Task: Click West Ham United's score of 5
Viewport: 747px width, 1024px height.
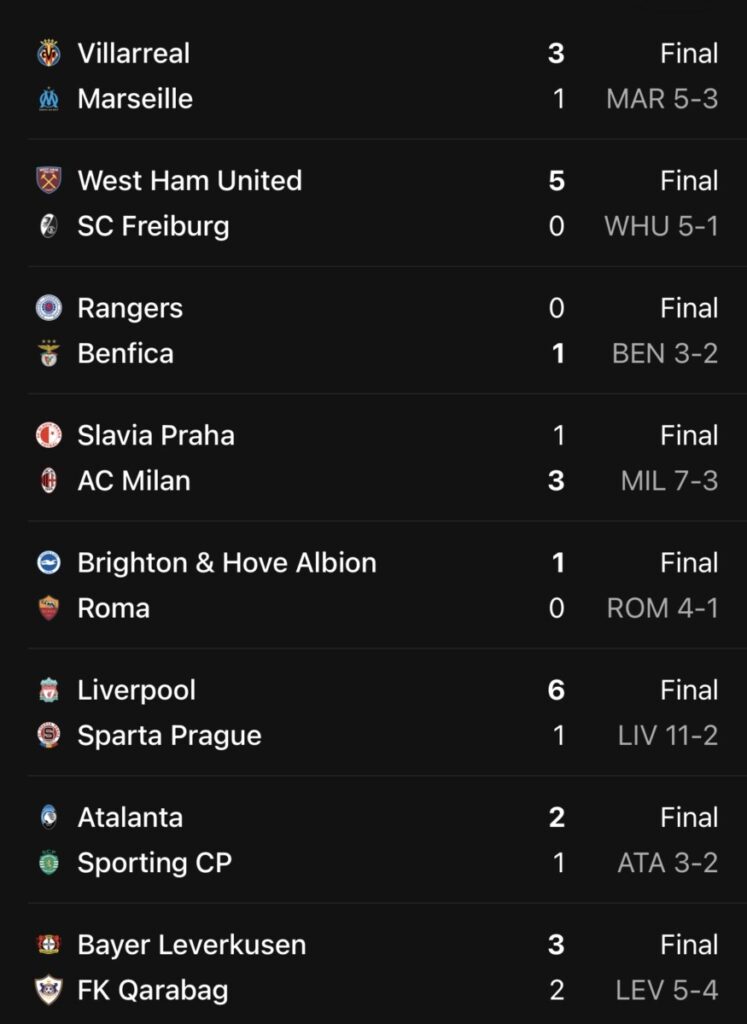Action: pos(556,180)
